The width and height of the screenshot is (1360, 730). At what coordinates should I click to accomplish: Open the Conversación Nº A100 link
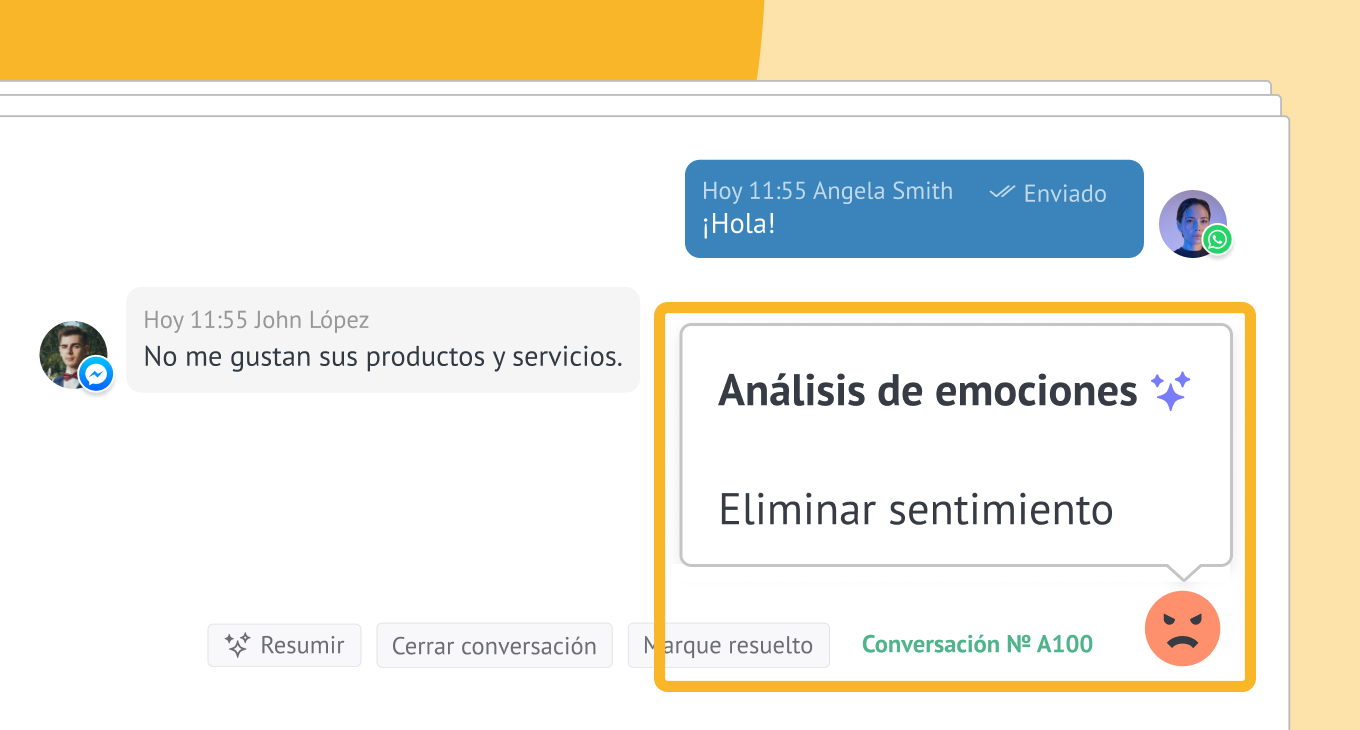coord(977,644)
